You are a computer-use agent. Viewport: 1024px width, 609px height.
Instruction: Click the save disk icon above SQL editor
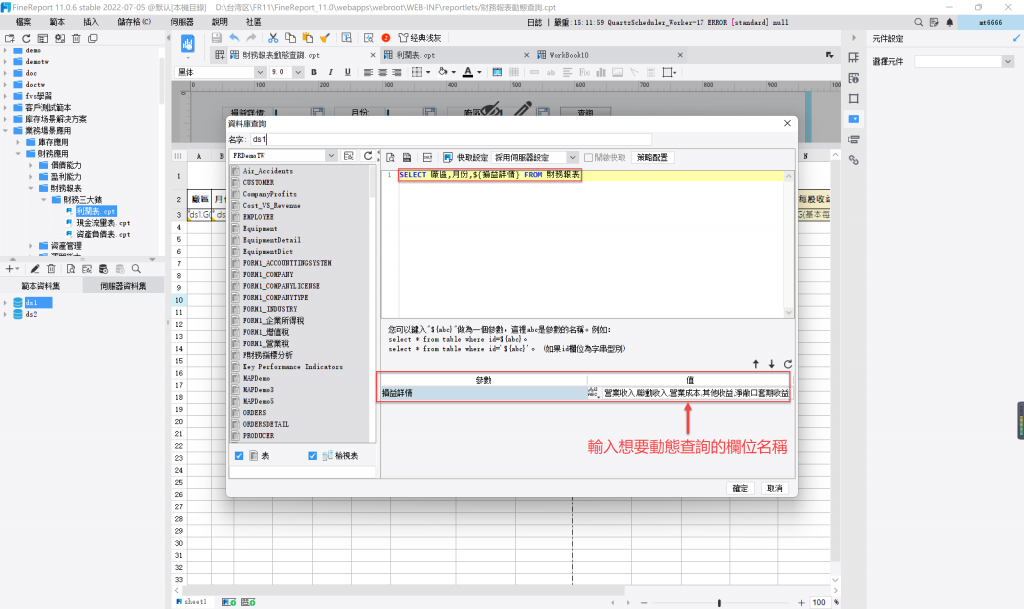coord(407,157)
